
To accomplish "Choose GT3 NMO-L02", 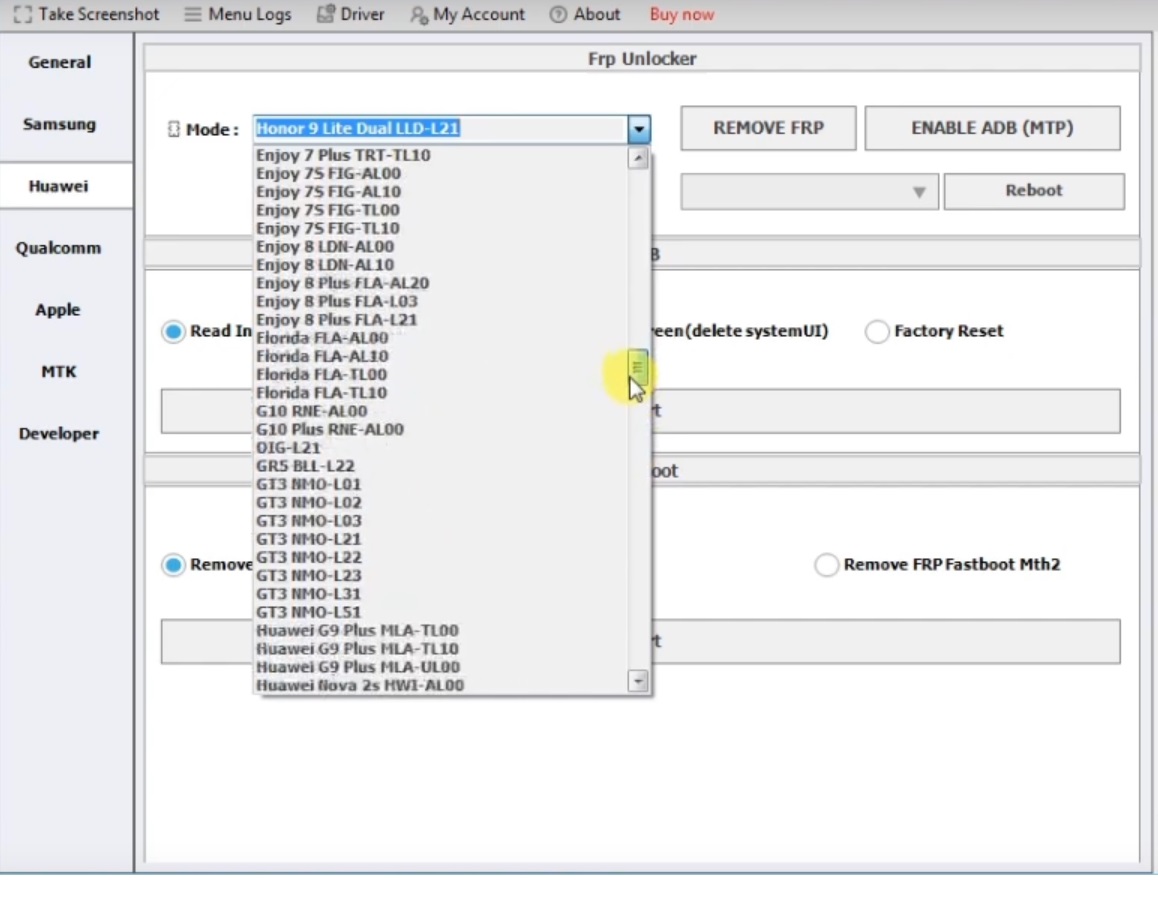I will coord(441,502).
